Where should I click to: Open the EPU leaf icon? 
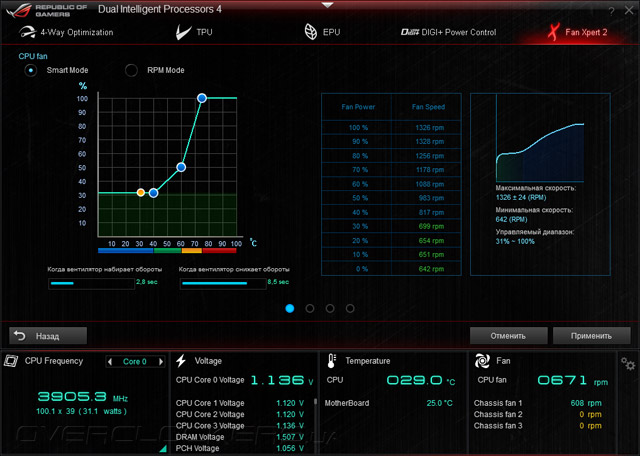tap(311, 32)
